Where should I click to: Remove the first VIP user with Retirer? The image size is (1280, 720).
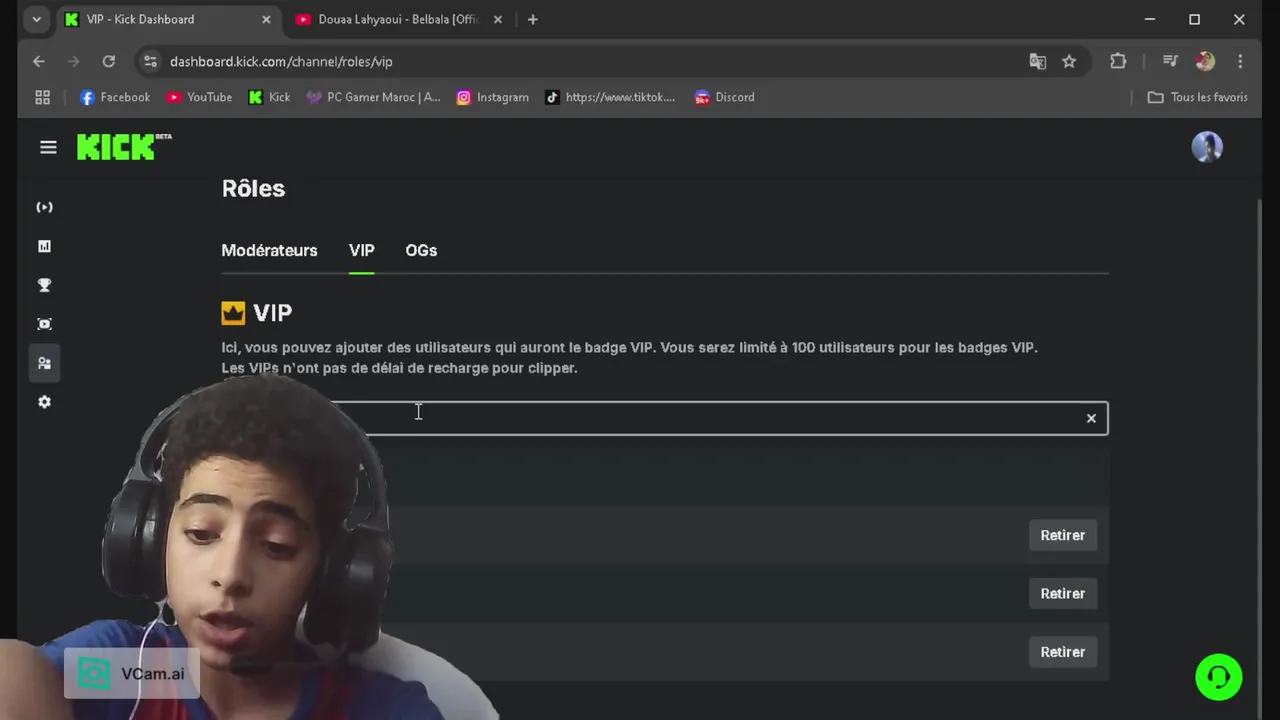pyautogui.click(x=1062, y=535)
